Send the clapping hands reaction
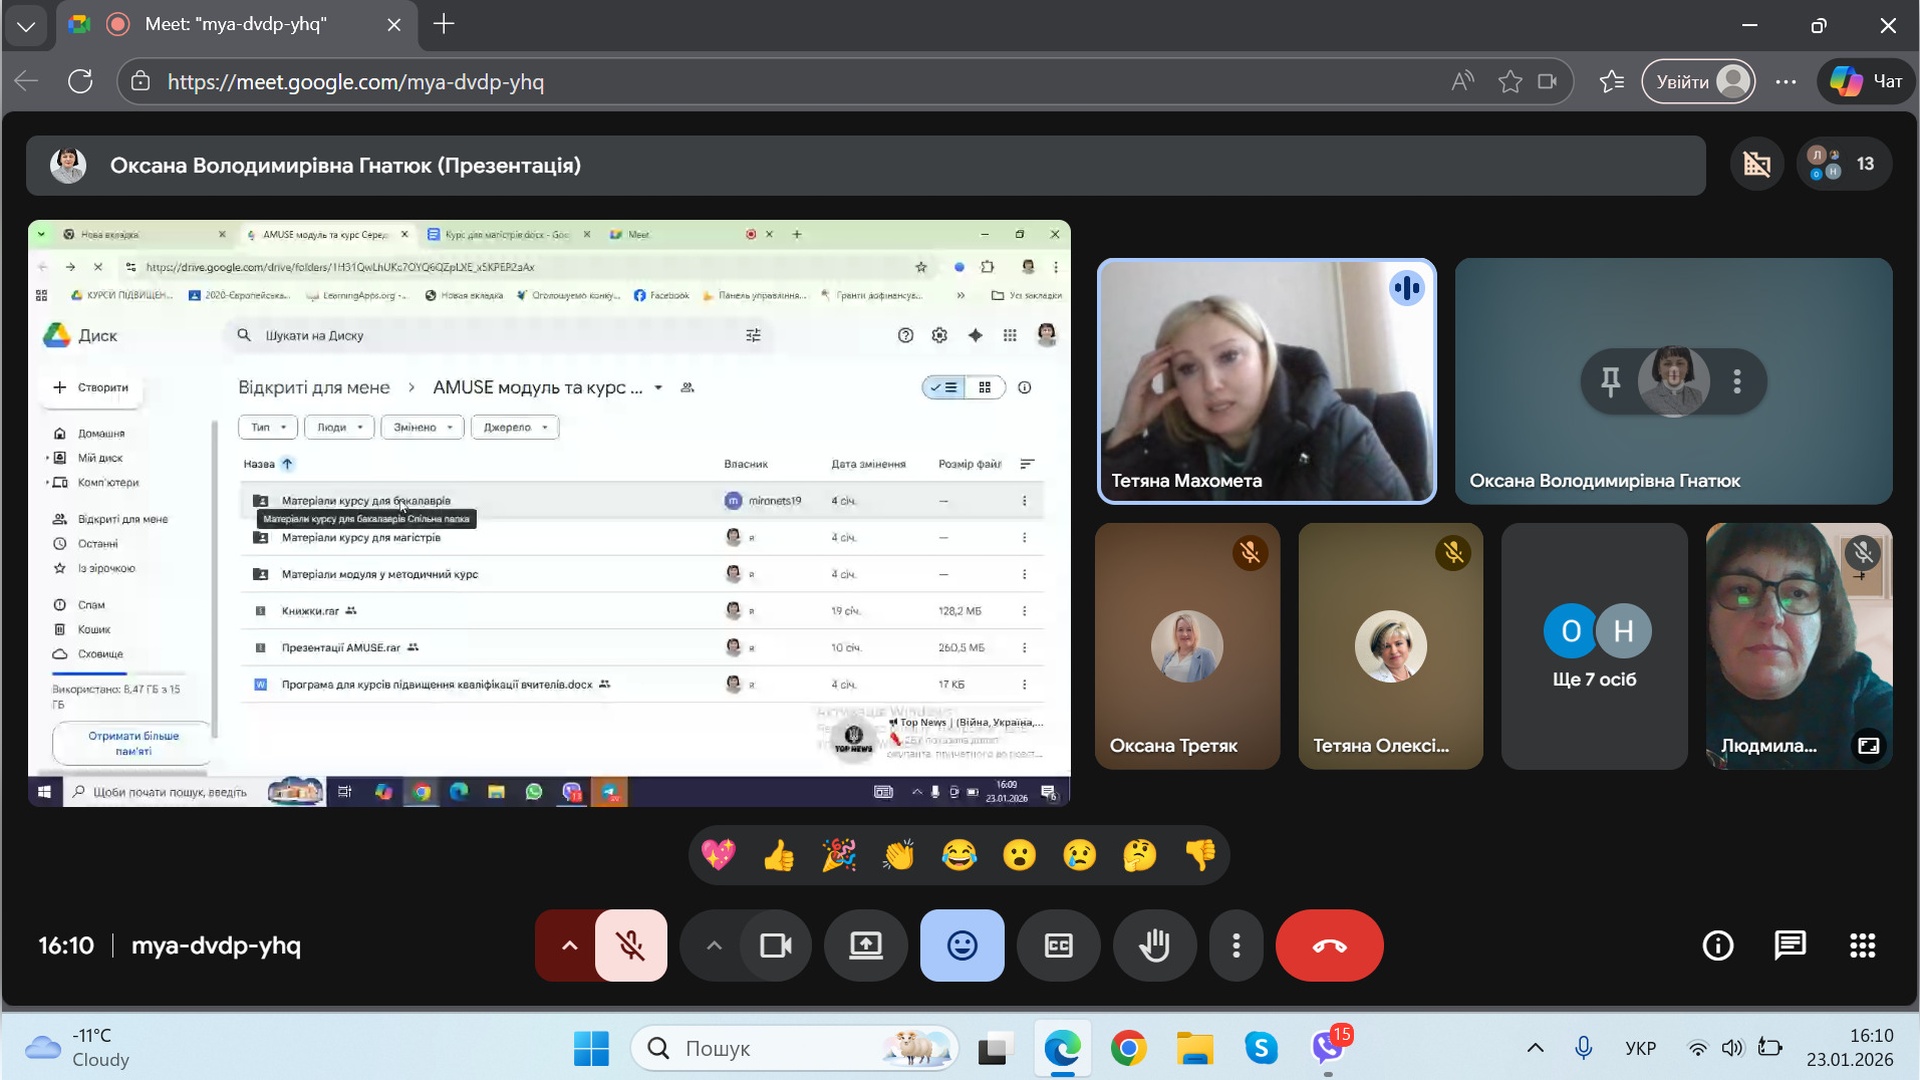Screen dimensions: 1920x1080 click(x=899, y=855)
